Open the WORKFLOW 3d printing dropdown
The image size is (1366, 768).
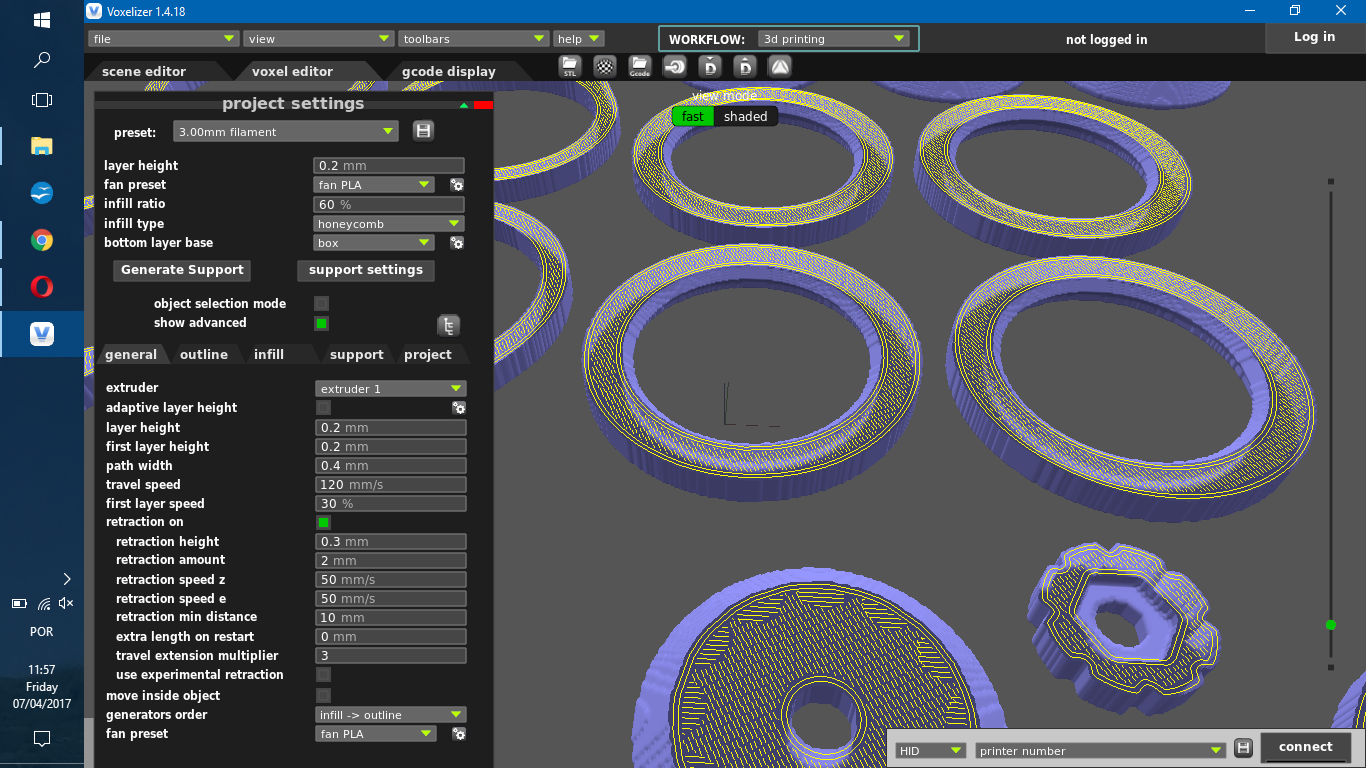pos(833,39)
